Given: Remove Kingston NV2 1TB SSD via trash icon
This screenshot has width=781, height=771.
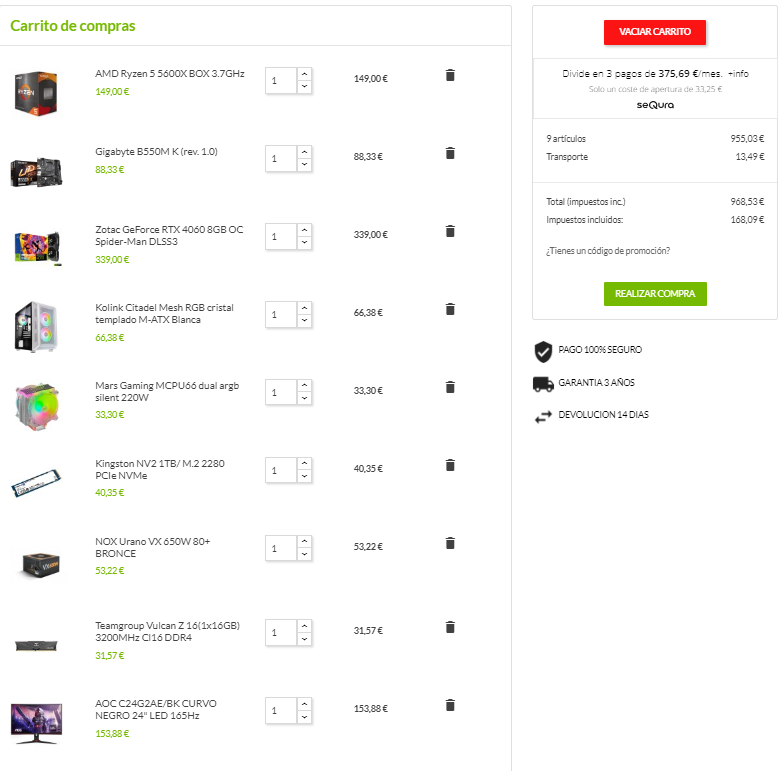Looking at the screenshot, I should (x=450, y=465).
